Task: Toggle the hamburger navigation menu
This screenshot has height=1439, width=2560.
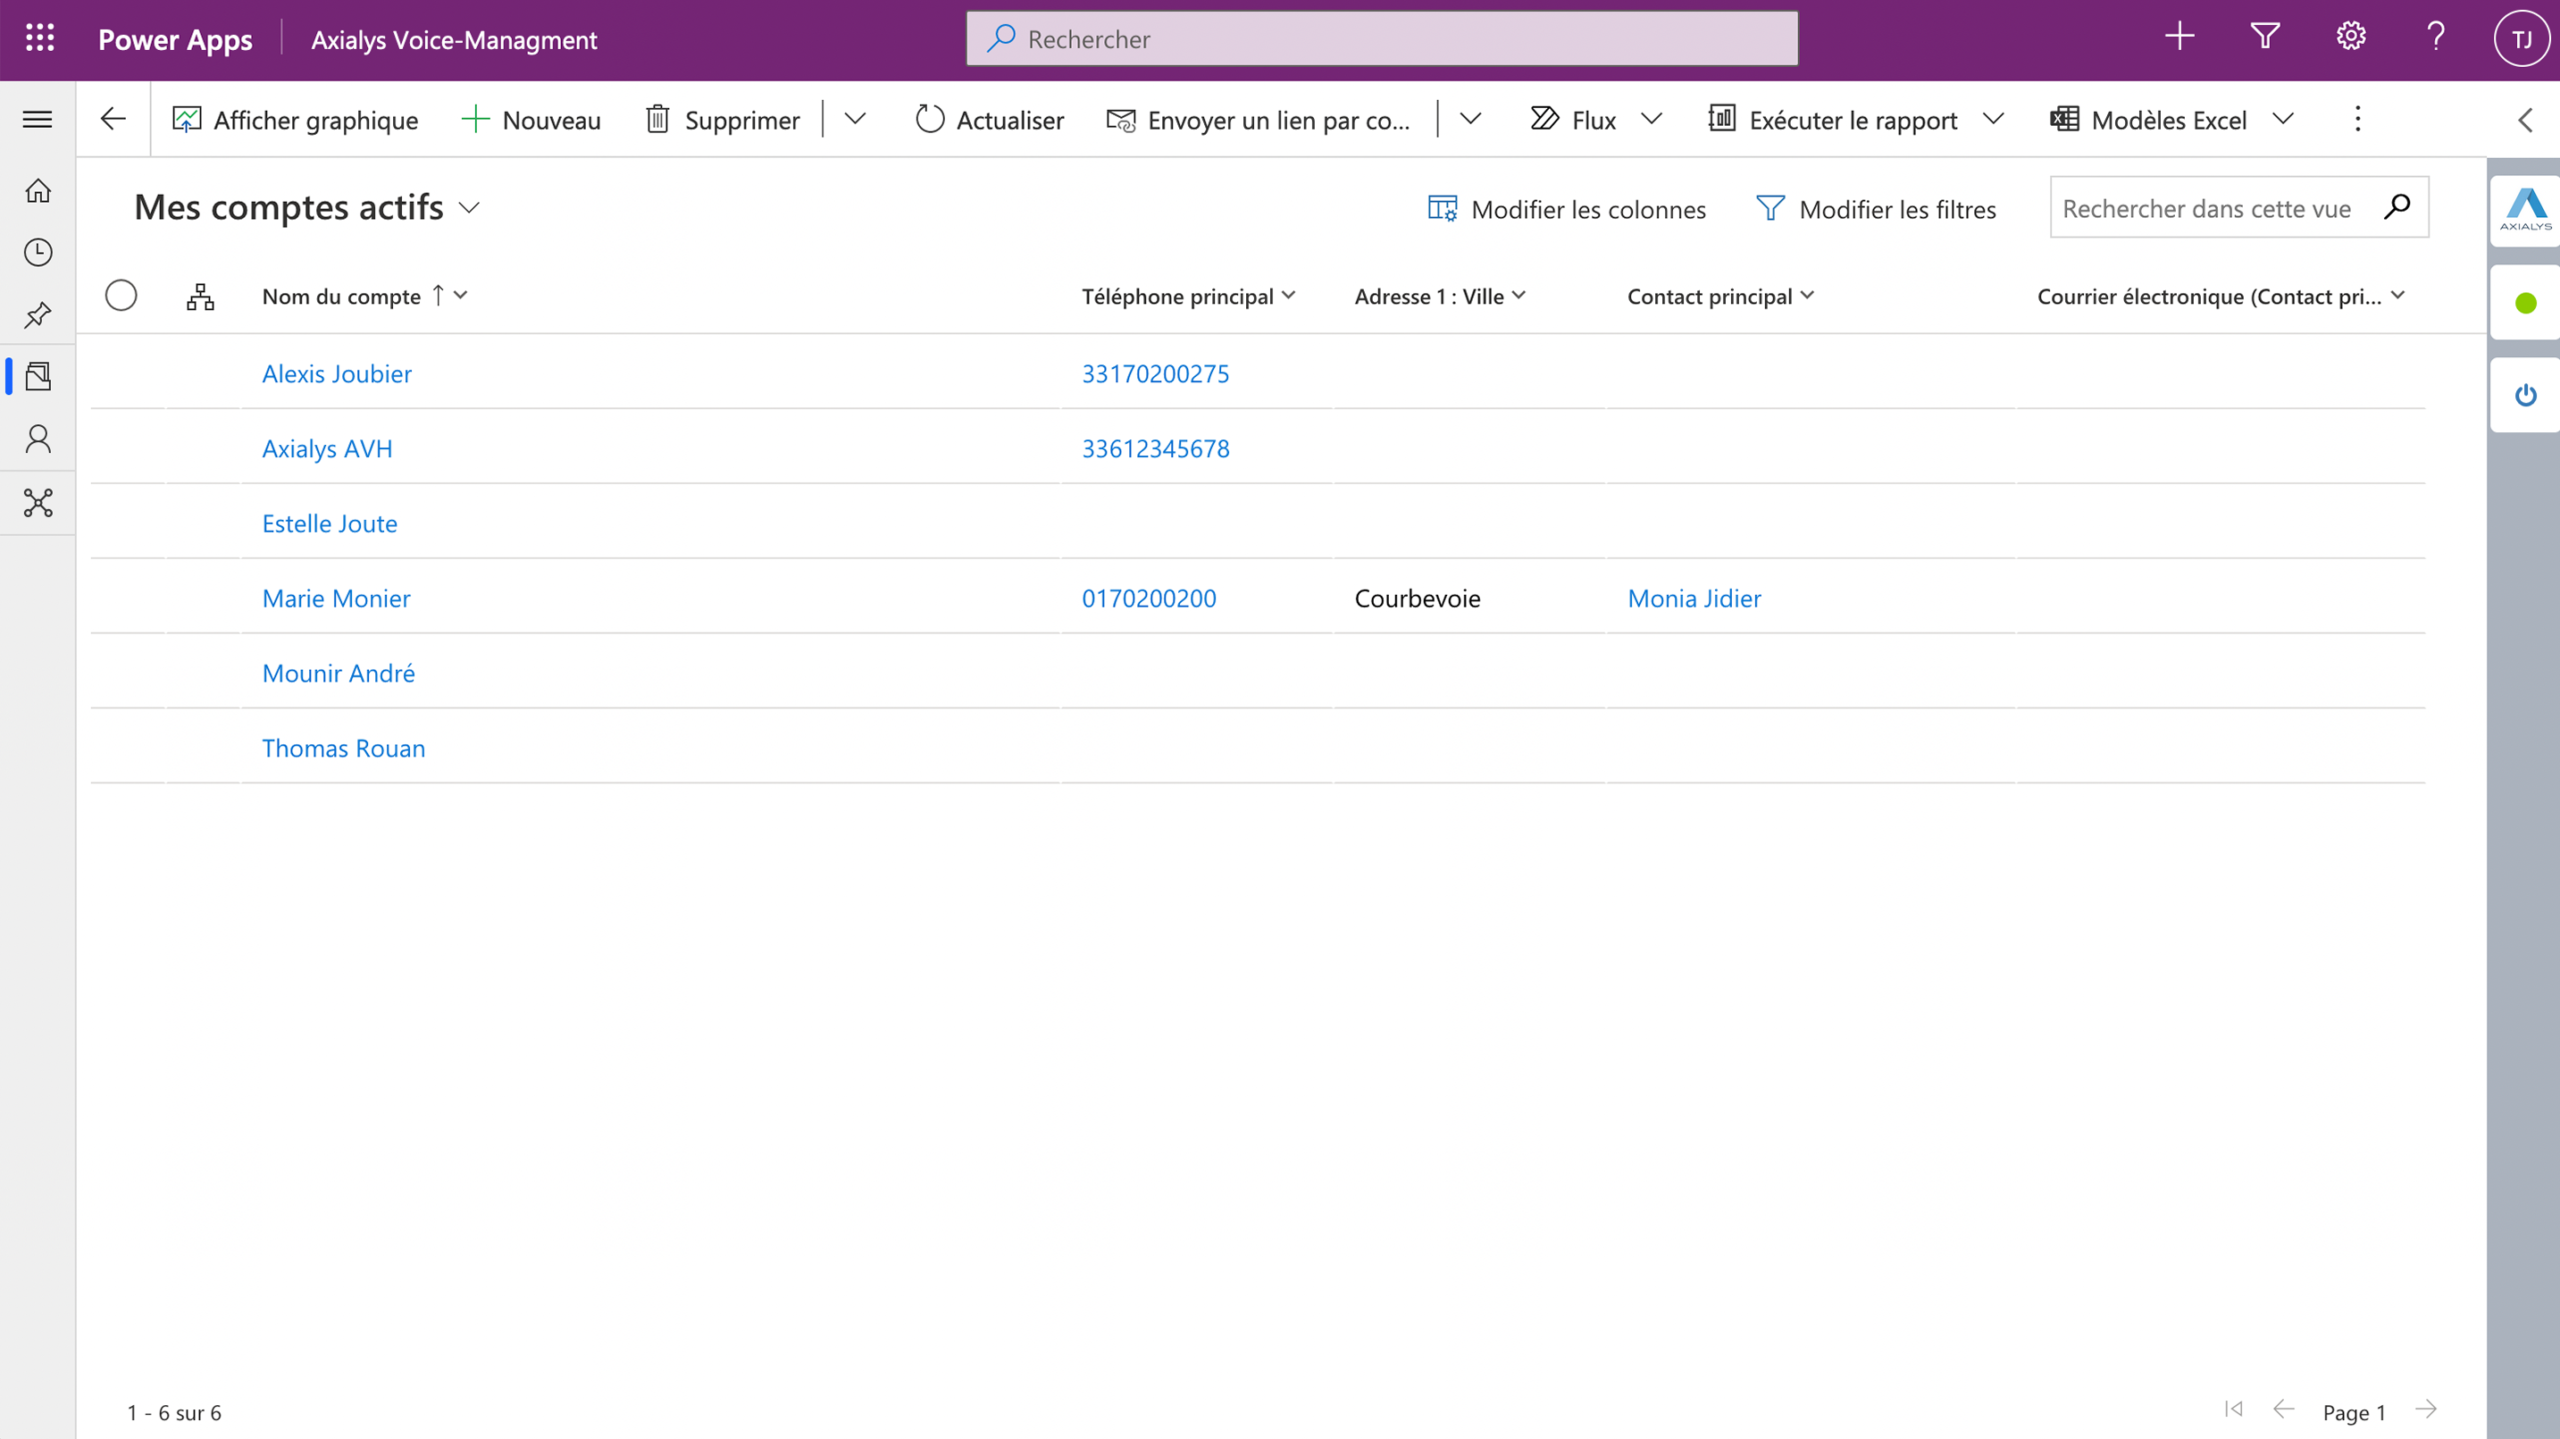Action: pos(38,119)
